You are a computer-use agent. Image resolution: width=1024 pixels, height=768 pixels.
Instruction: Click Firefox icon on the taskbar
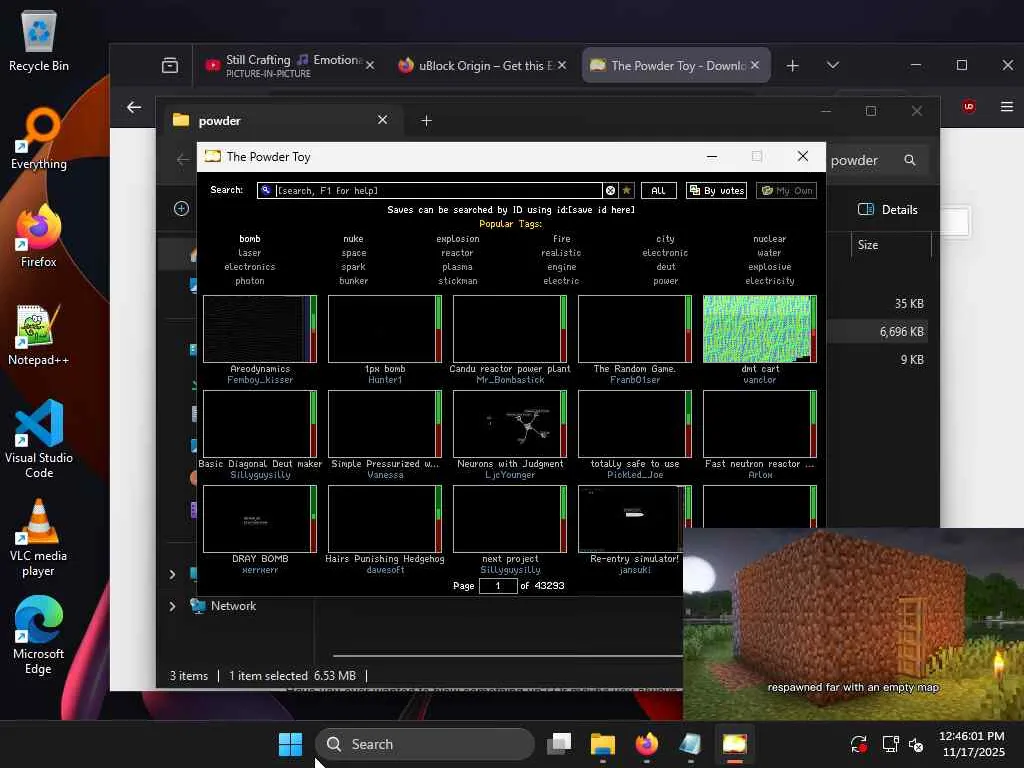(x=647, y=744)
